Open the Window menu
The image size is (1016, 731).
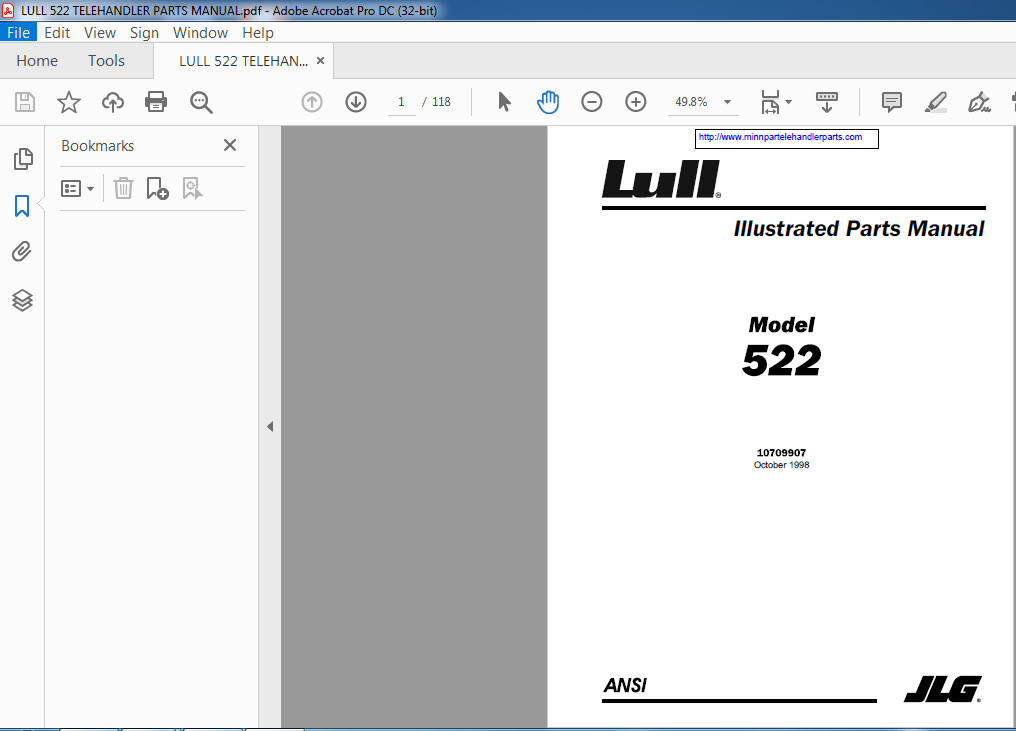(200, 32)
